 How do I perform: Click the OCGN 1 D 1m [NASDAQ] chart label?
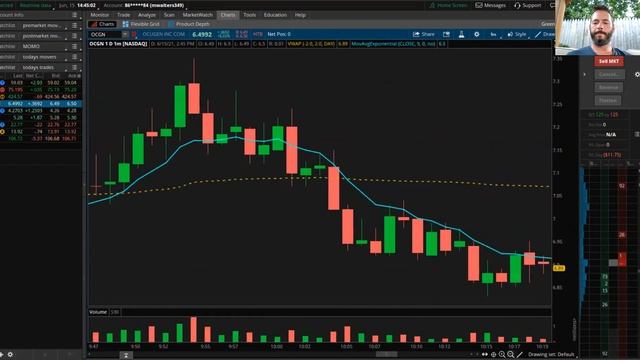[x=118, y=44]
